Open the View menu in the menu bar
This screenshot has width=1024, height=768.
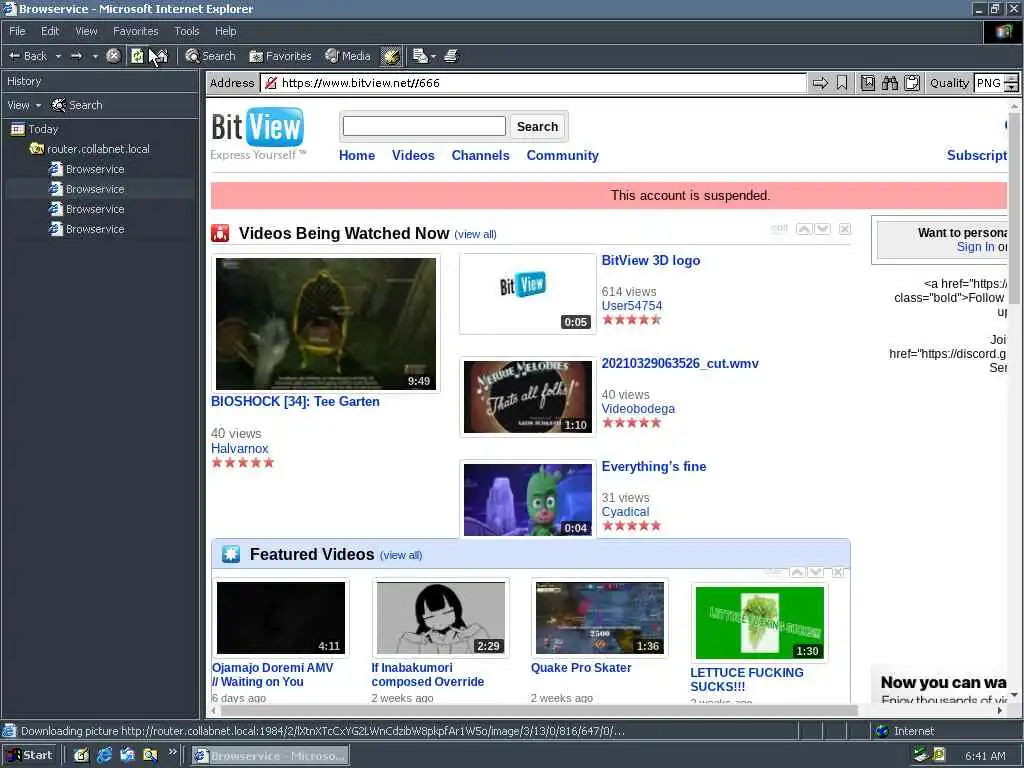click(86, 31)
